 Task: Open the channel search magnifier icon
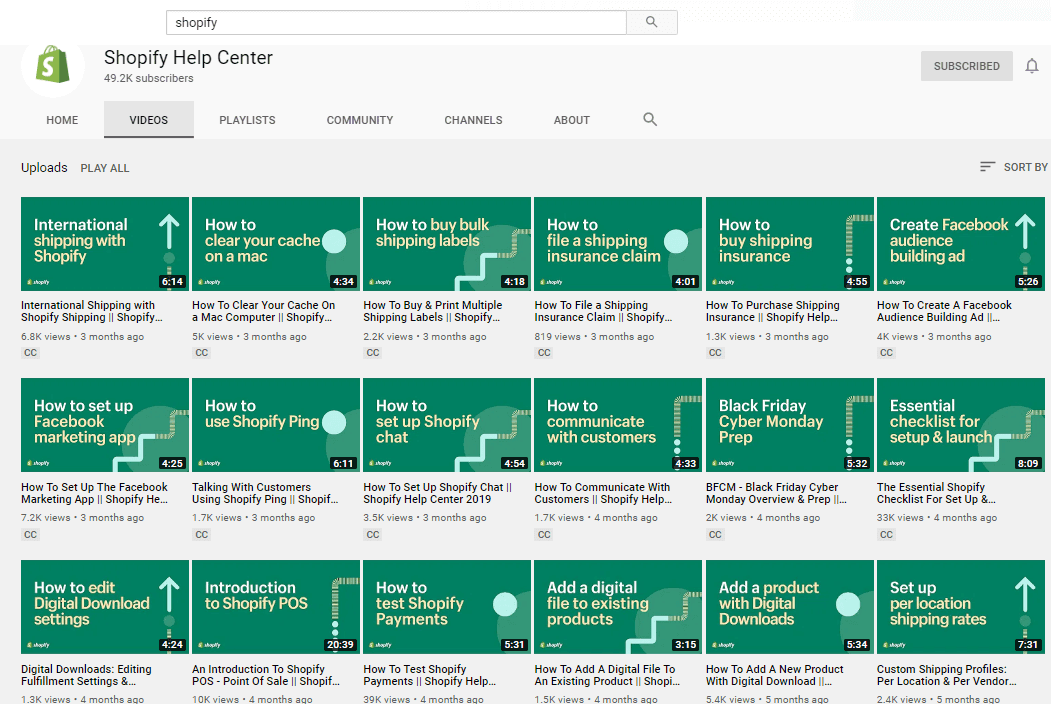650,119
